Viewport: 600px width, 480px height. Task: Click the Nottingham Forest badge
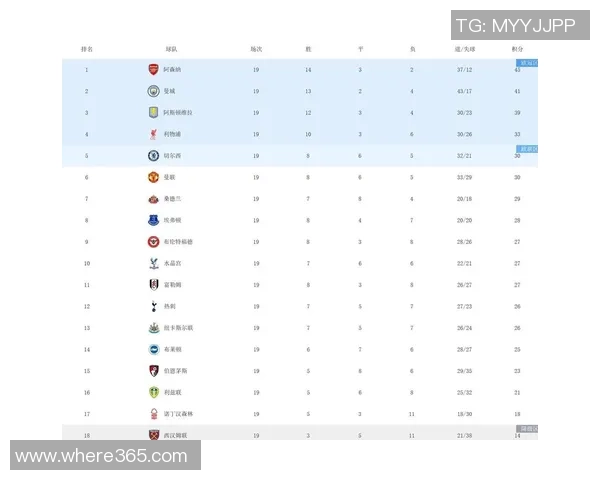tap(153, 414)
